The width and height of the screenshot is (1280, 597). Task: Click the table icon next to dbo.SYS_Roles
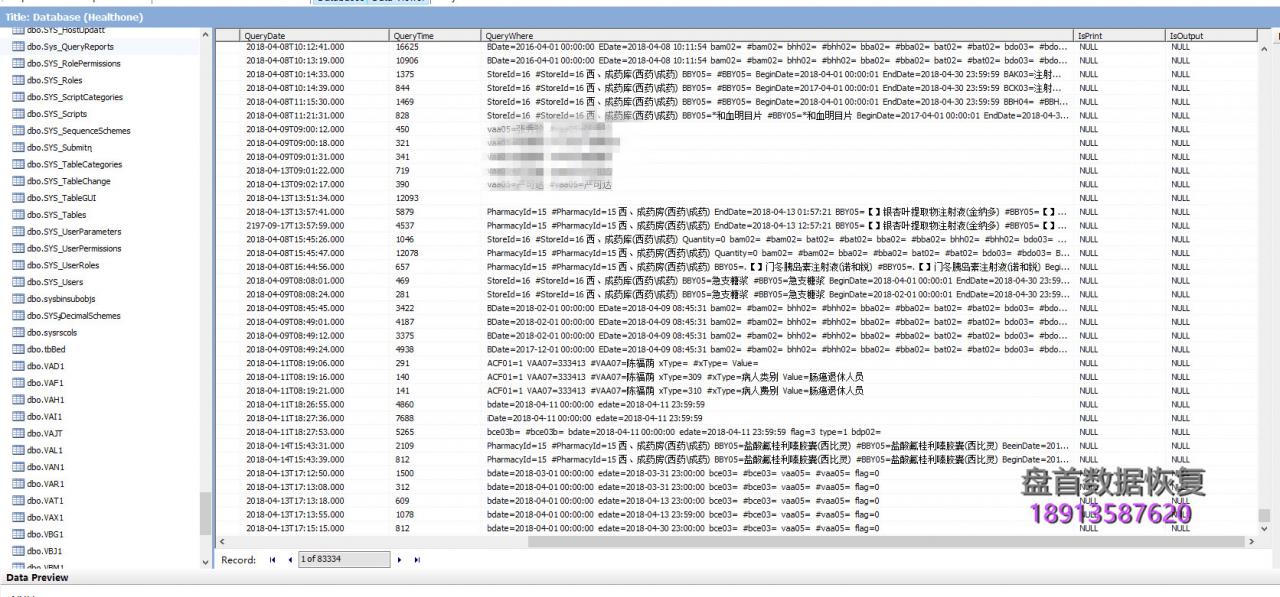point(18,80)
